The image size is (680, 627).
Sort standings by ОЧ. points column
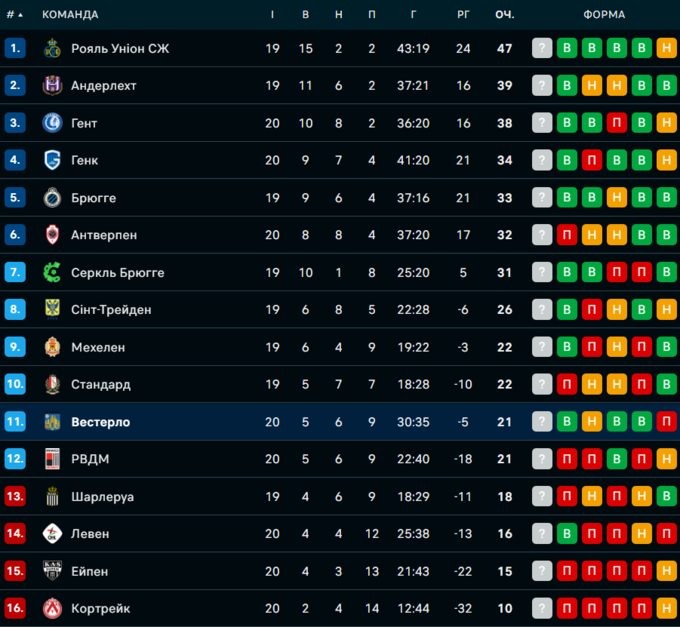(x=505, y=15)
